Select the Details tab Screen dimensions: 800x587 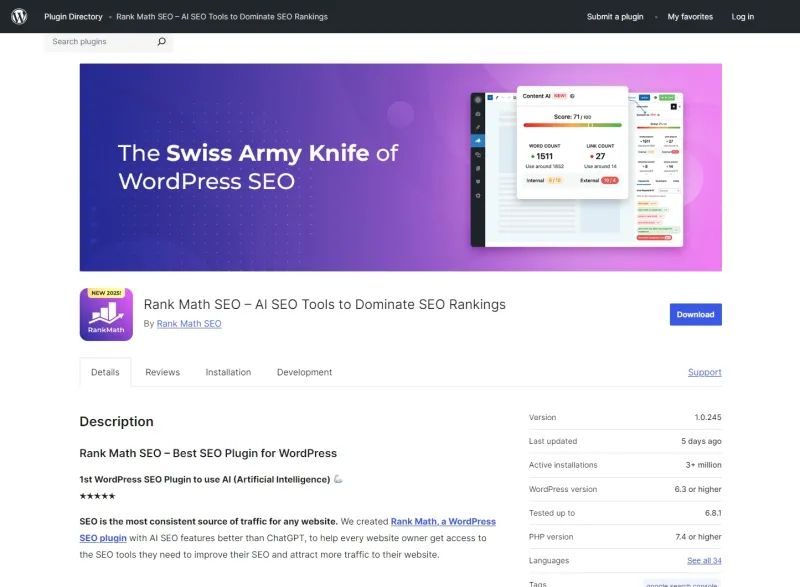[105, 372]
